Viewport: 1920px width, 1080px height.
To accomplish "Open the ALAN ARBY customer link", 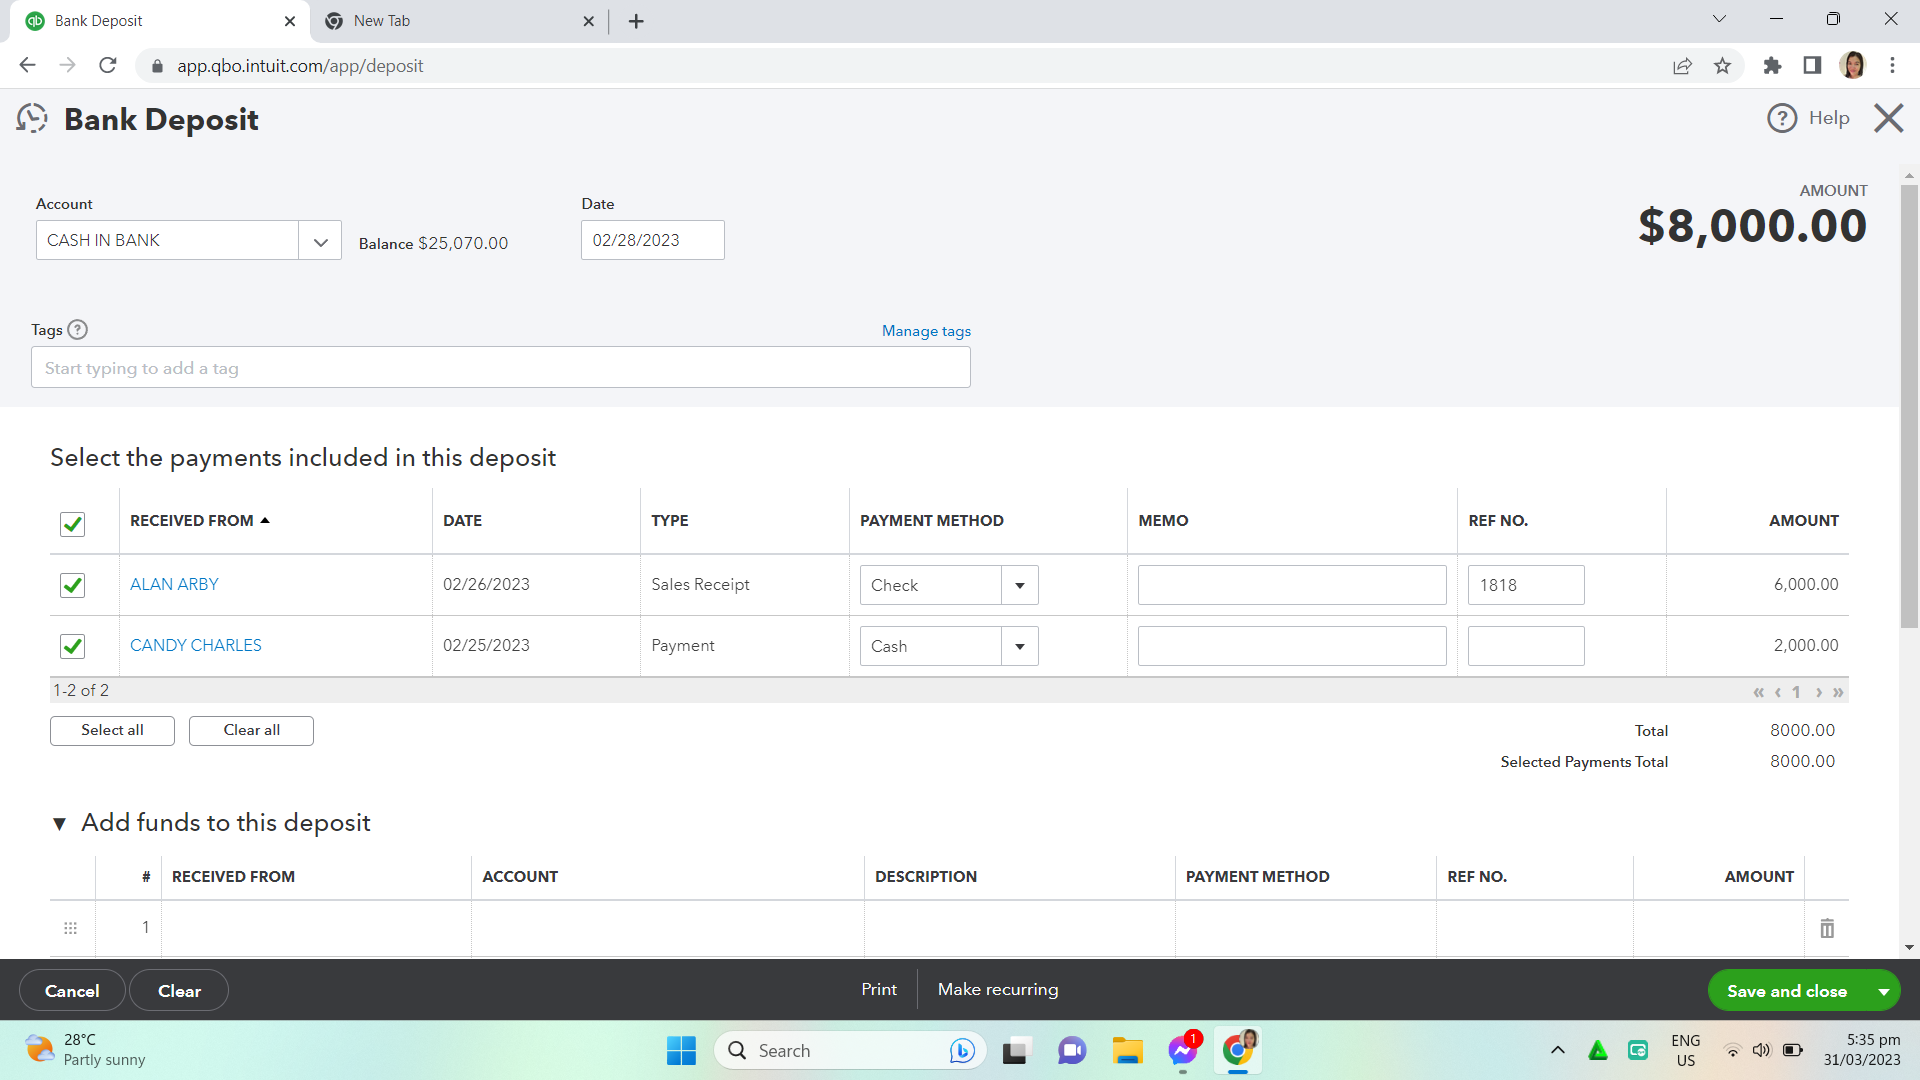I will 174,584.
